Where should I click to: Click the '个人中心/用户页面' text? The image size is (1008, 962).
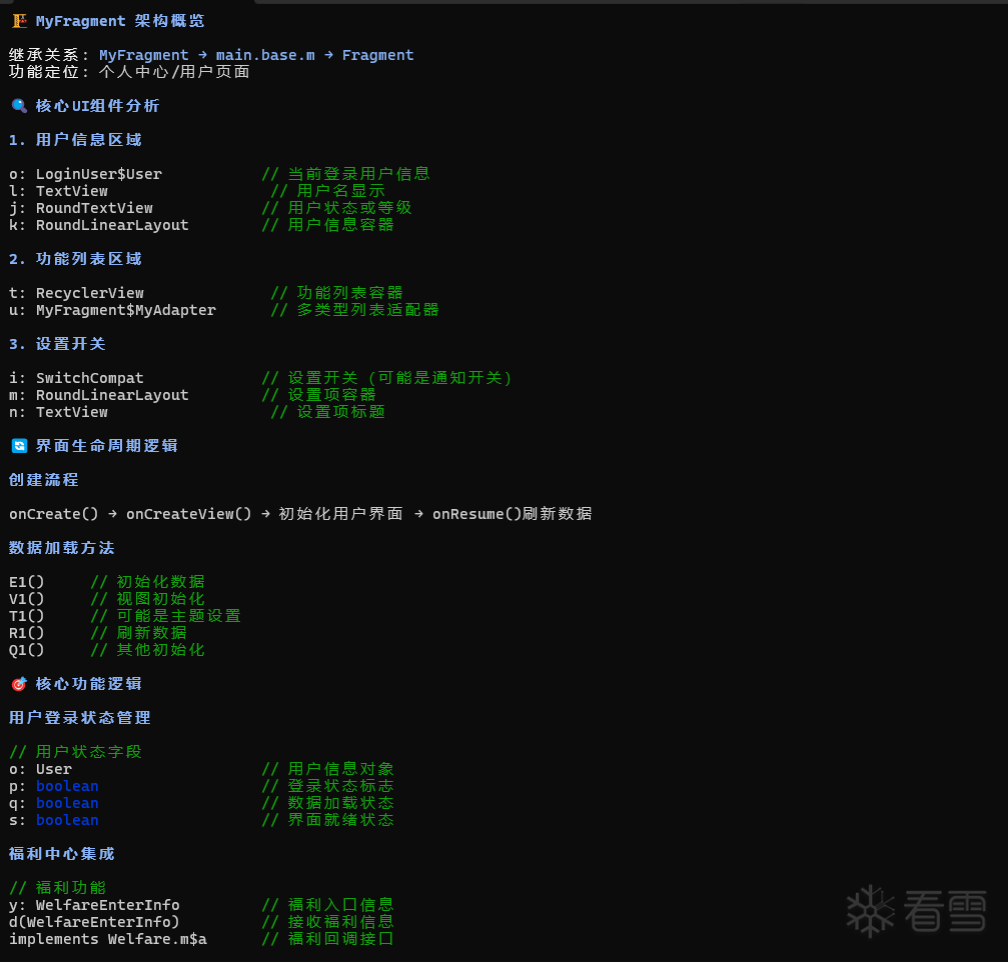click(174, 72)
